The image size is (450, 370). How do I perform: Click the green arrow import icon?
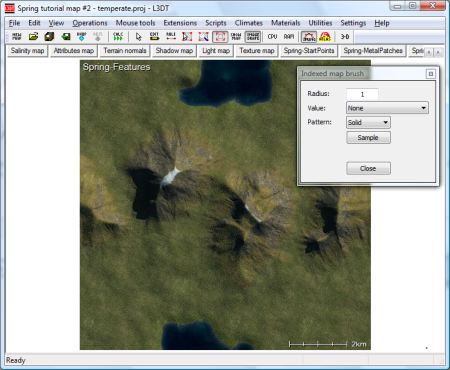click(66, 36)
